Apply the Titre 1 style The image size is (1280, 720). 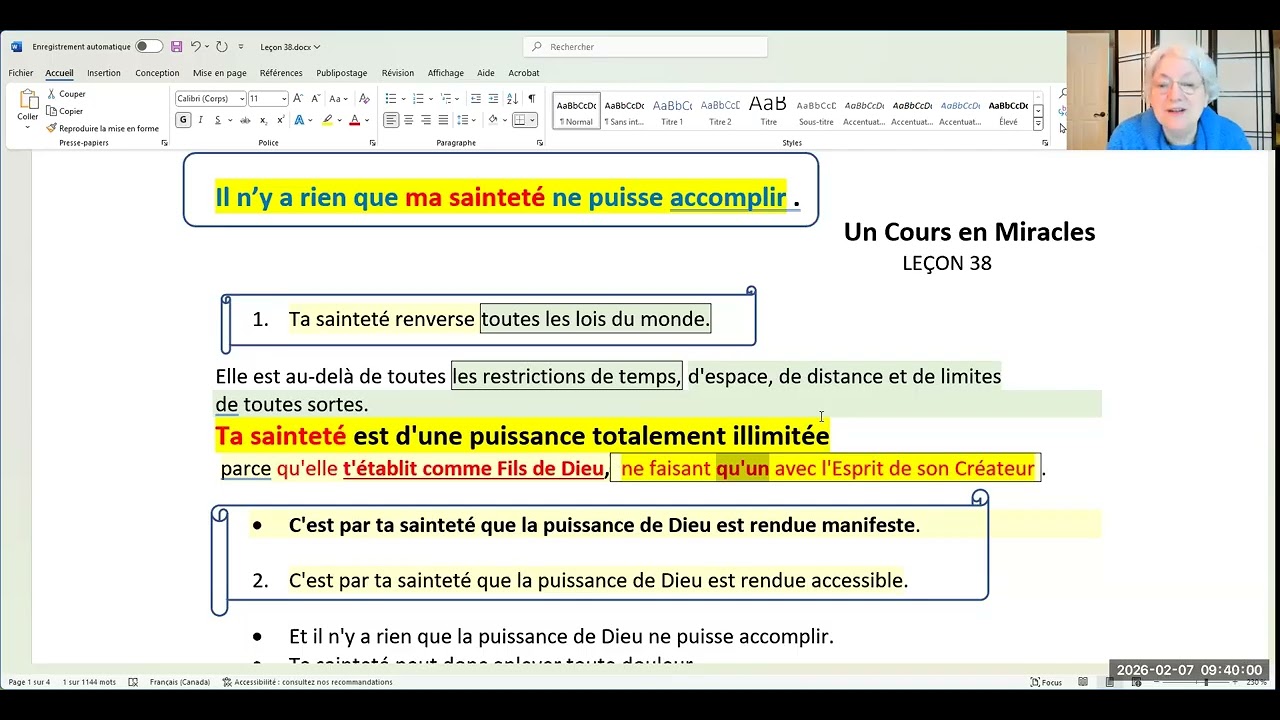[x=672, y=110]
